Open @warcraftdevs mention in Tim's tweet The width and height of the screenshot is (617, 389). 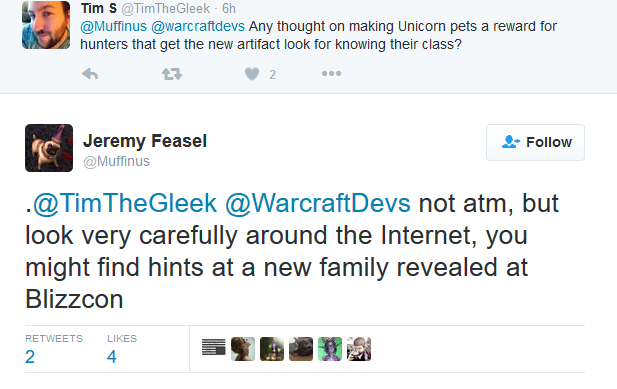[198, 26]
